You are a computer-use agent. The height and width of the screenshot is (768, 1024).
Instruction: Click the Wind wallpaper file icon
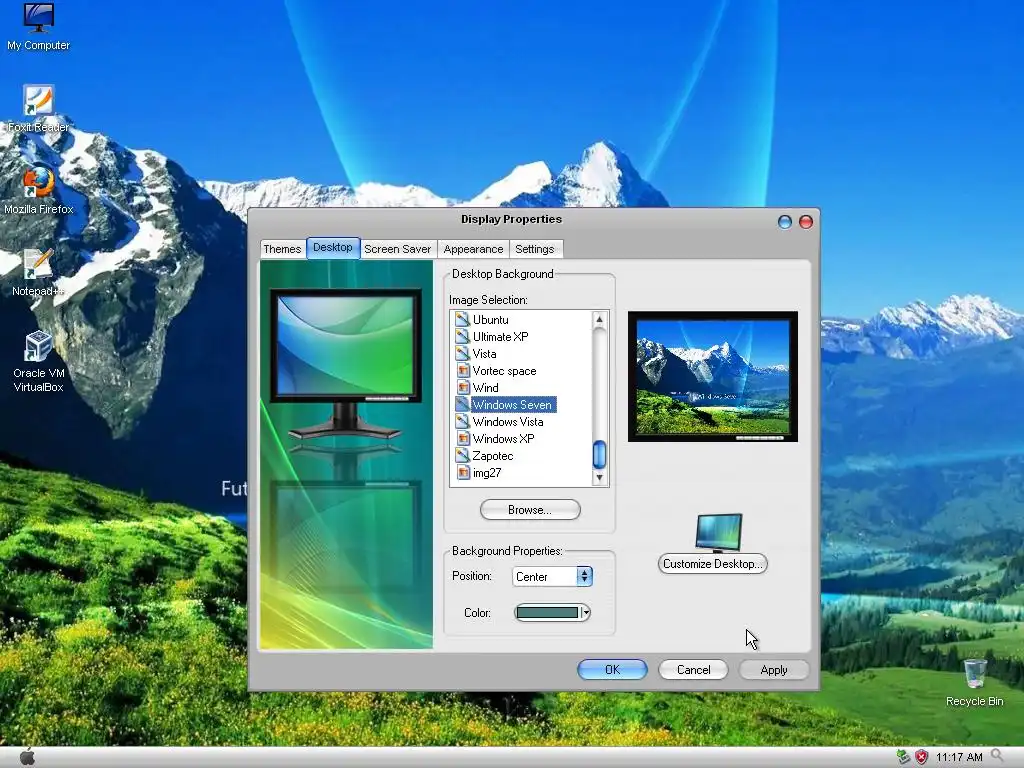coord(462,387)
